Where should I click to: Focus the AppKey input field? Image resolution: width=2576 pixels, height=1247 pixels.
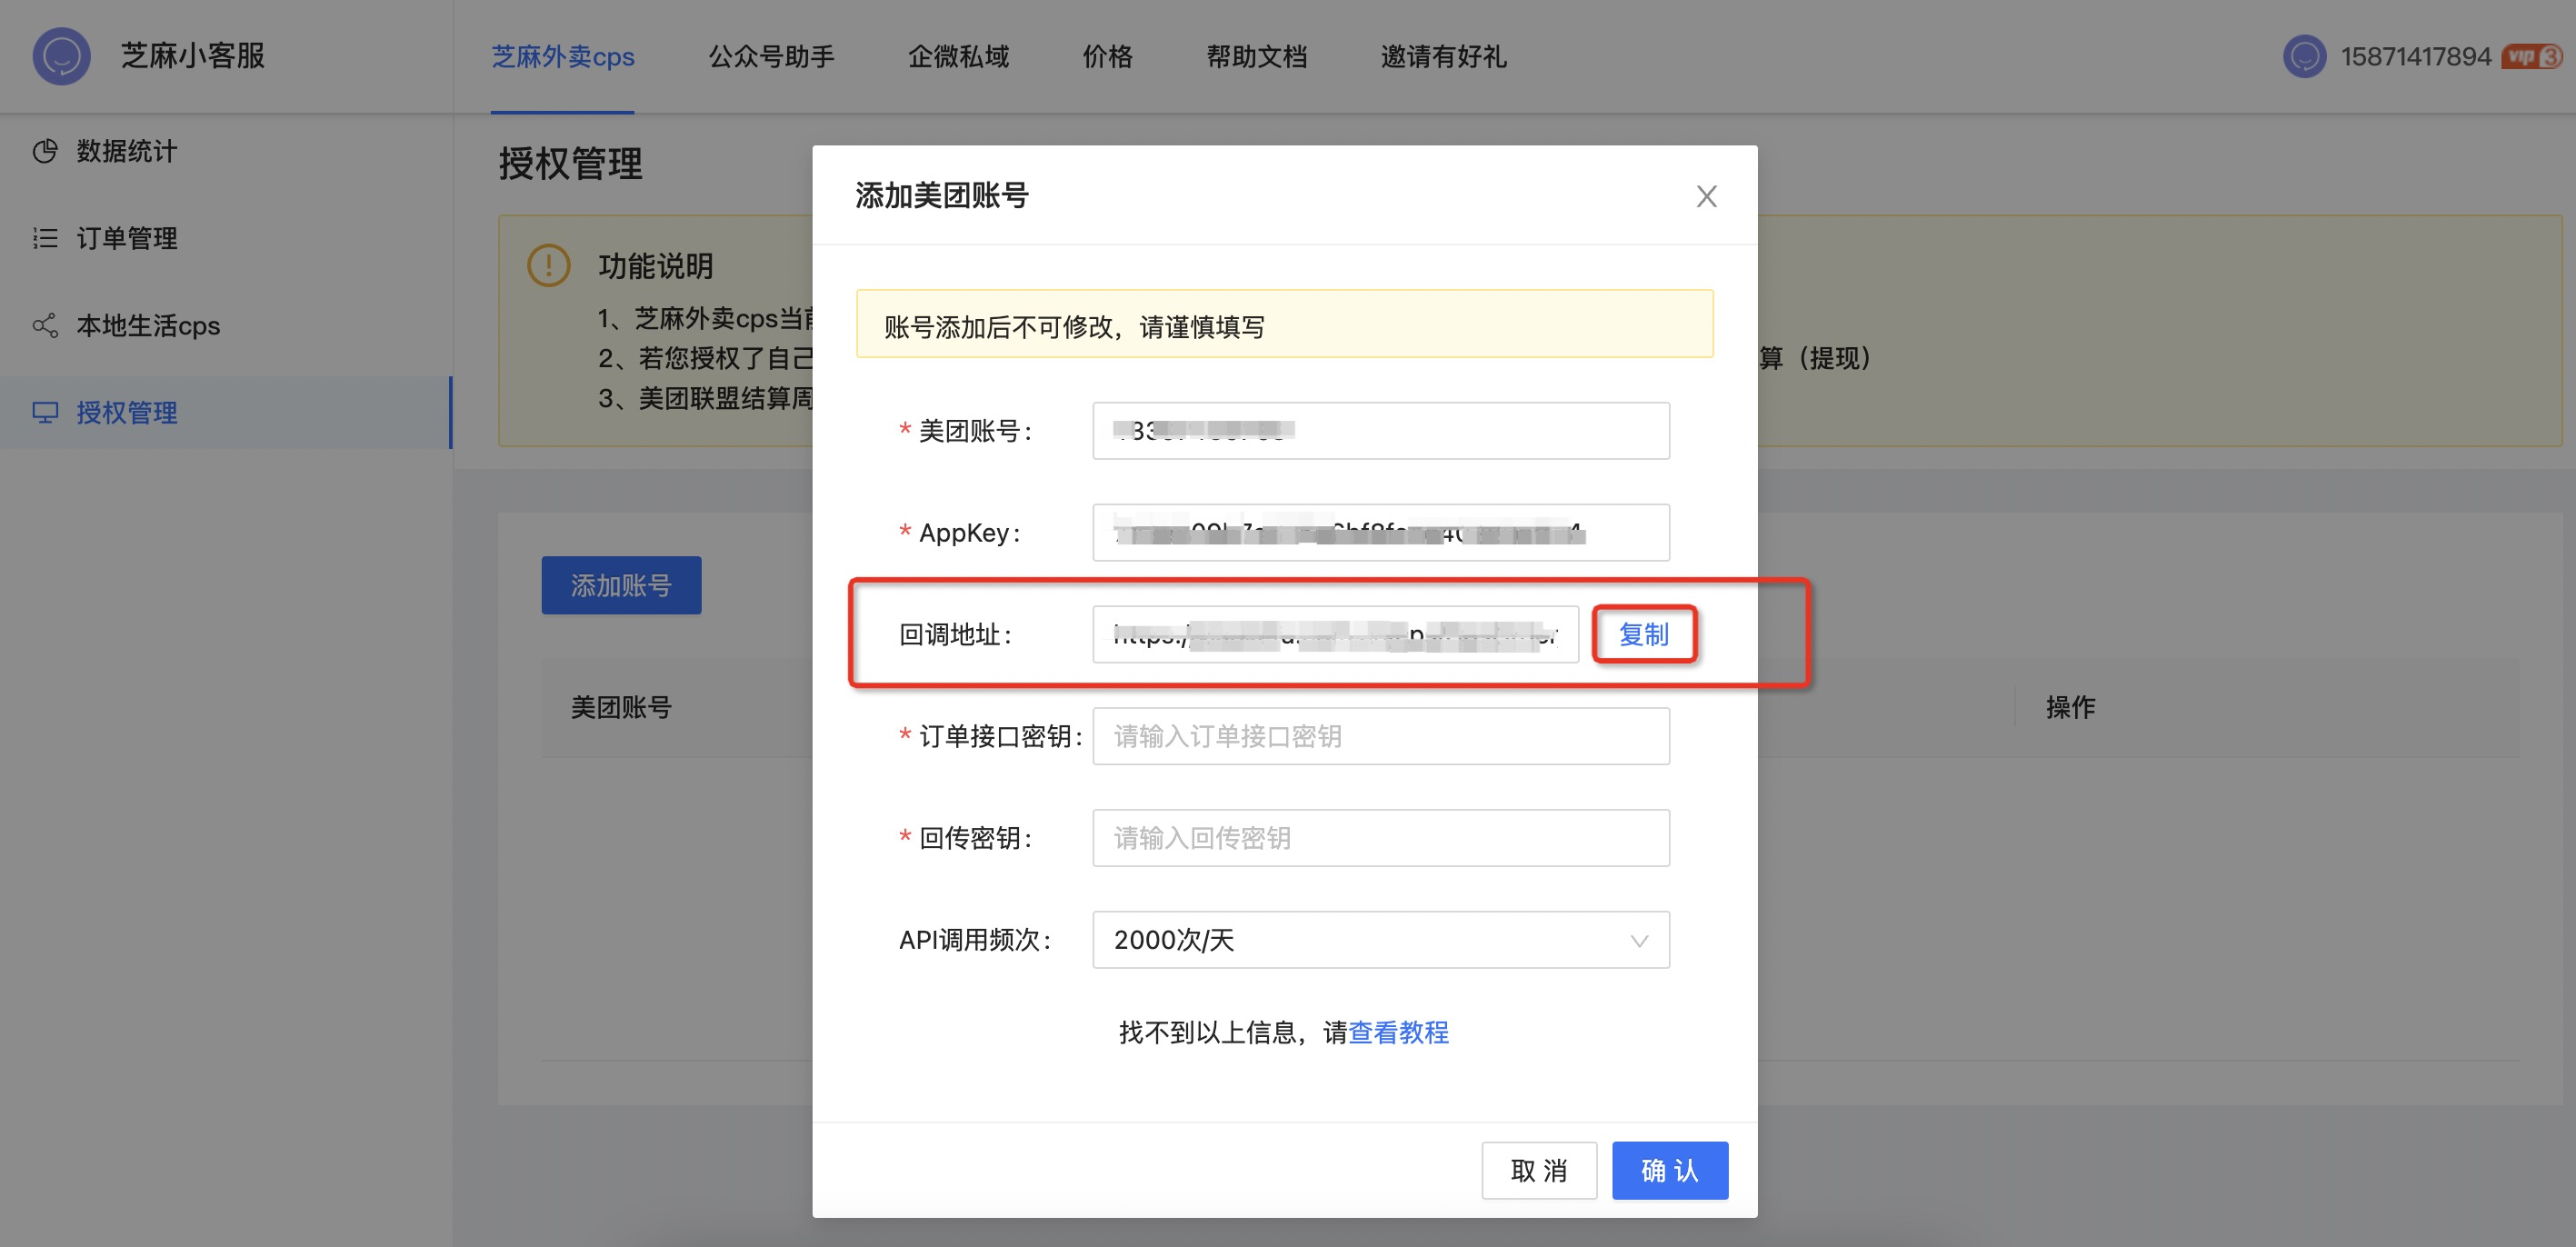click(x=1381, y=532)
